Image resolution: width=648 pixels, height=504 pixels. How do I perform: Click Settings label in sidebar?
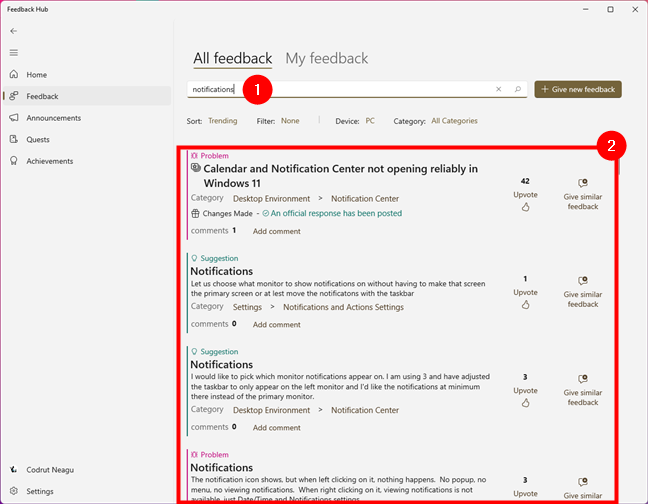click(x=40, y=491)
